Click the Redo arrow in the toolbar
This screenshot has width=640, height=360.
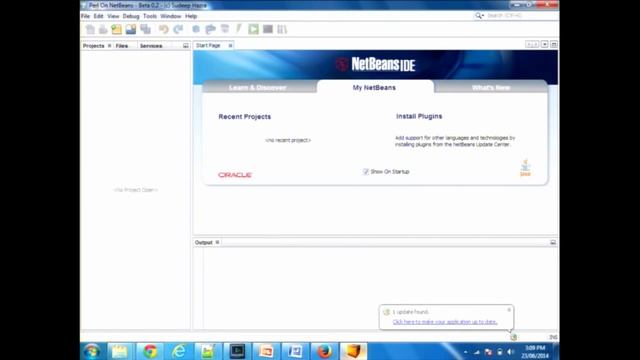click(178, 29)
